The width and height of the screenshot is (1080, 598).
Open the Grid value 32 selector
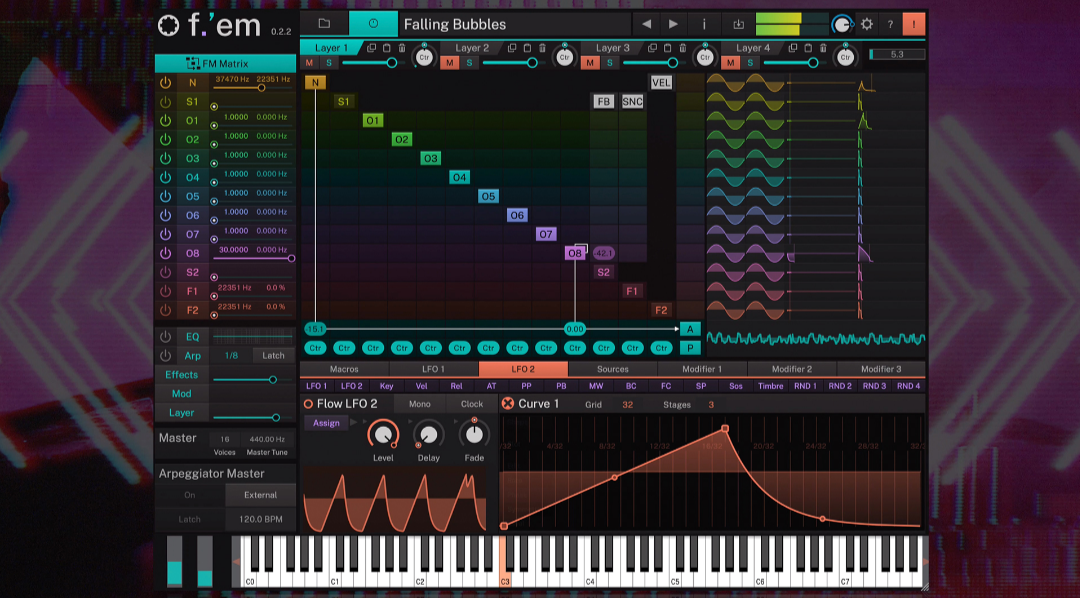coord(627,404)
